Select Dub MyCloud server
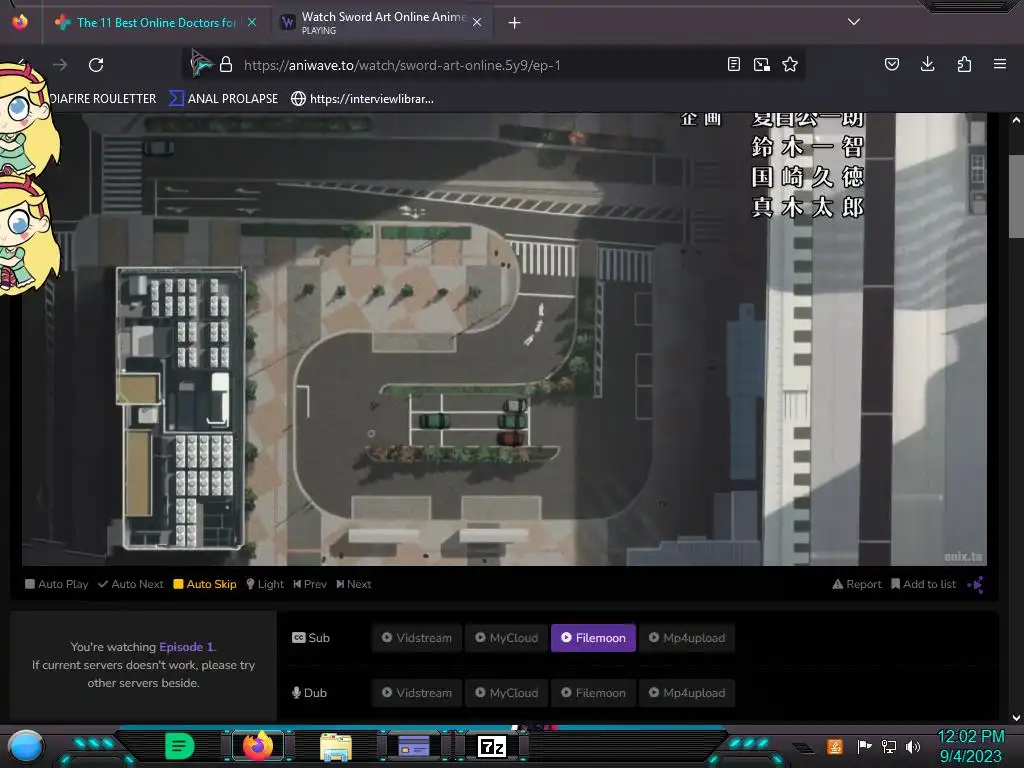Image resolution: width=1024 pixels, height=768 pixels. tap(507, 692)
